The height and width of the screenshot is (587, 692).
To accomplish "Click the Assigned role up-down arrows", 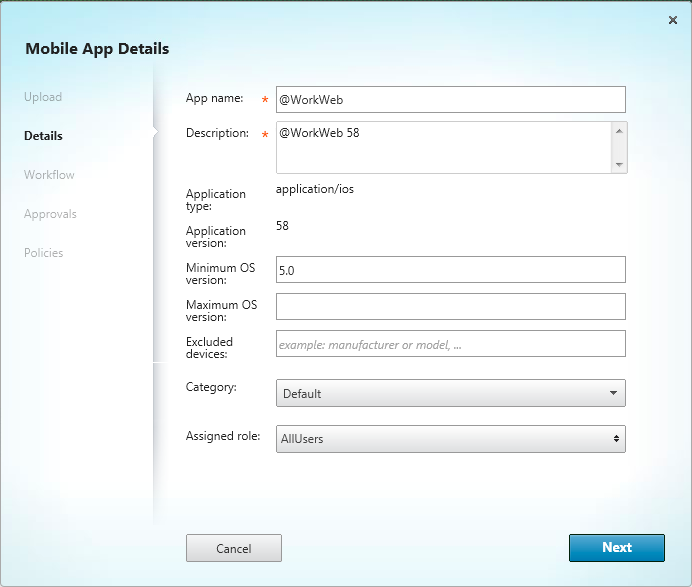I will (x=615, y=439).
